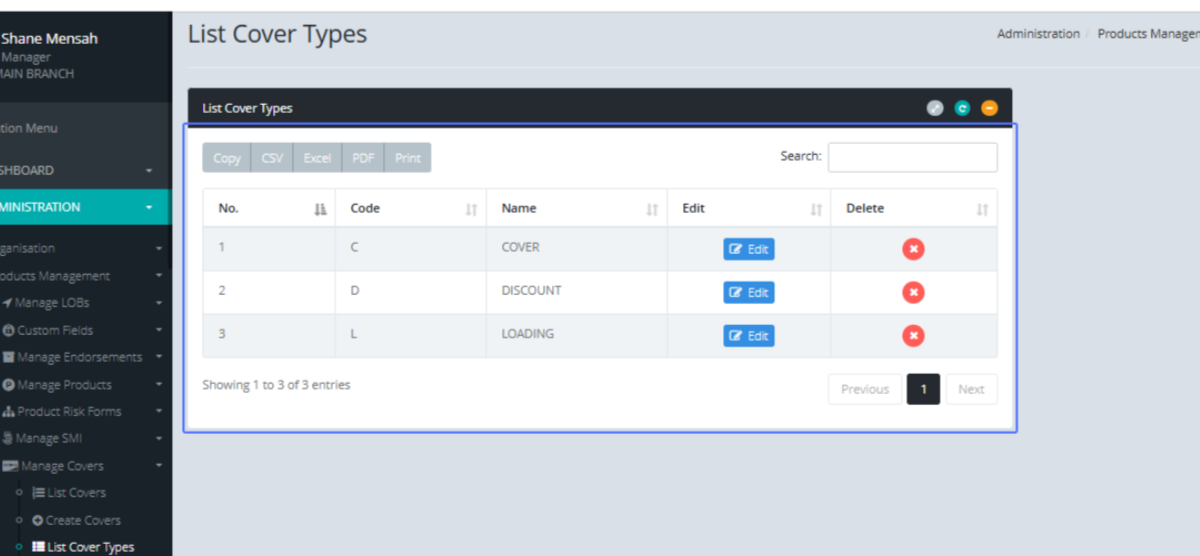
Task: Export table as PDF
Action: (363, 158)
